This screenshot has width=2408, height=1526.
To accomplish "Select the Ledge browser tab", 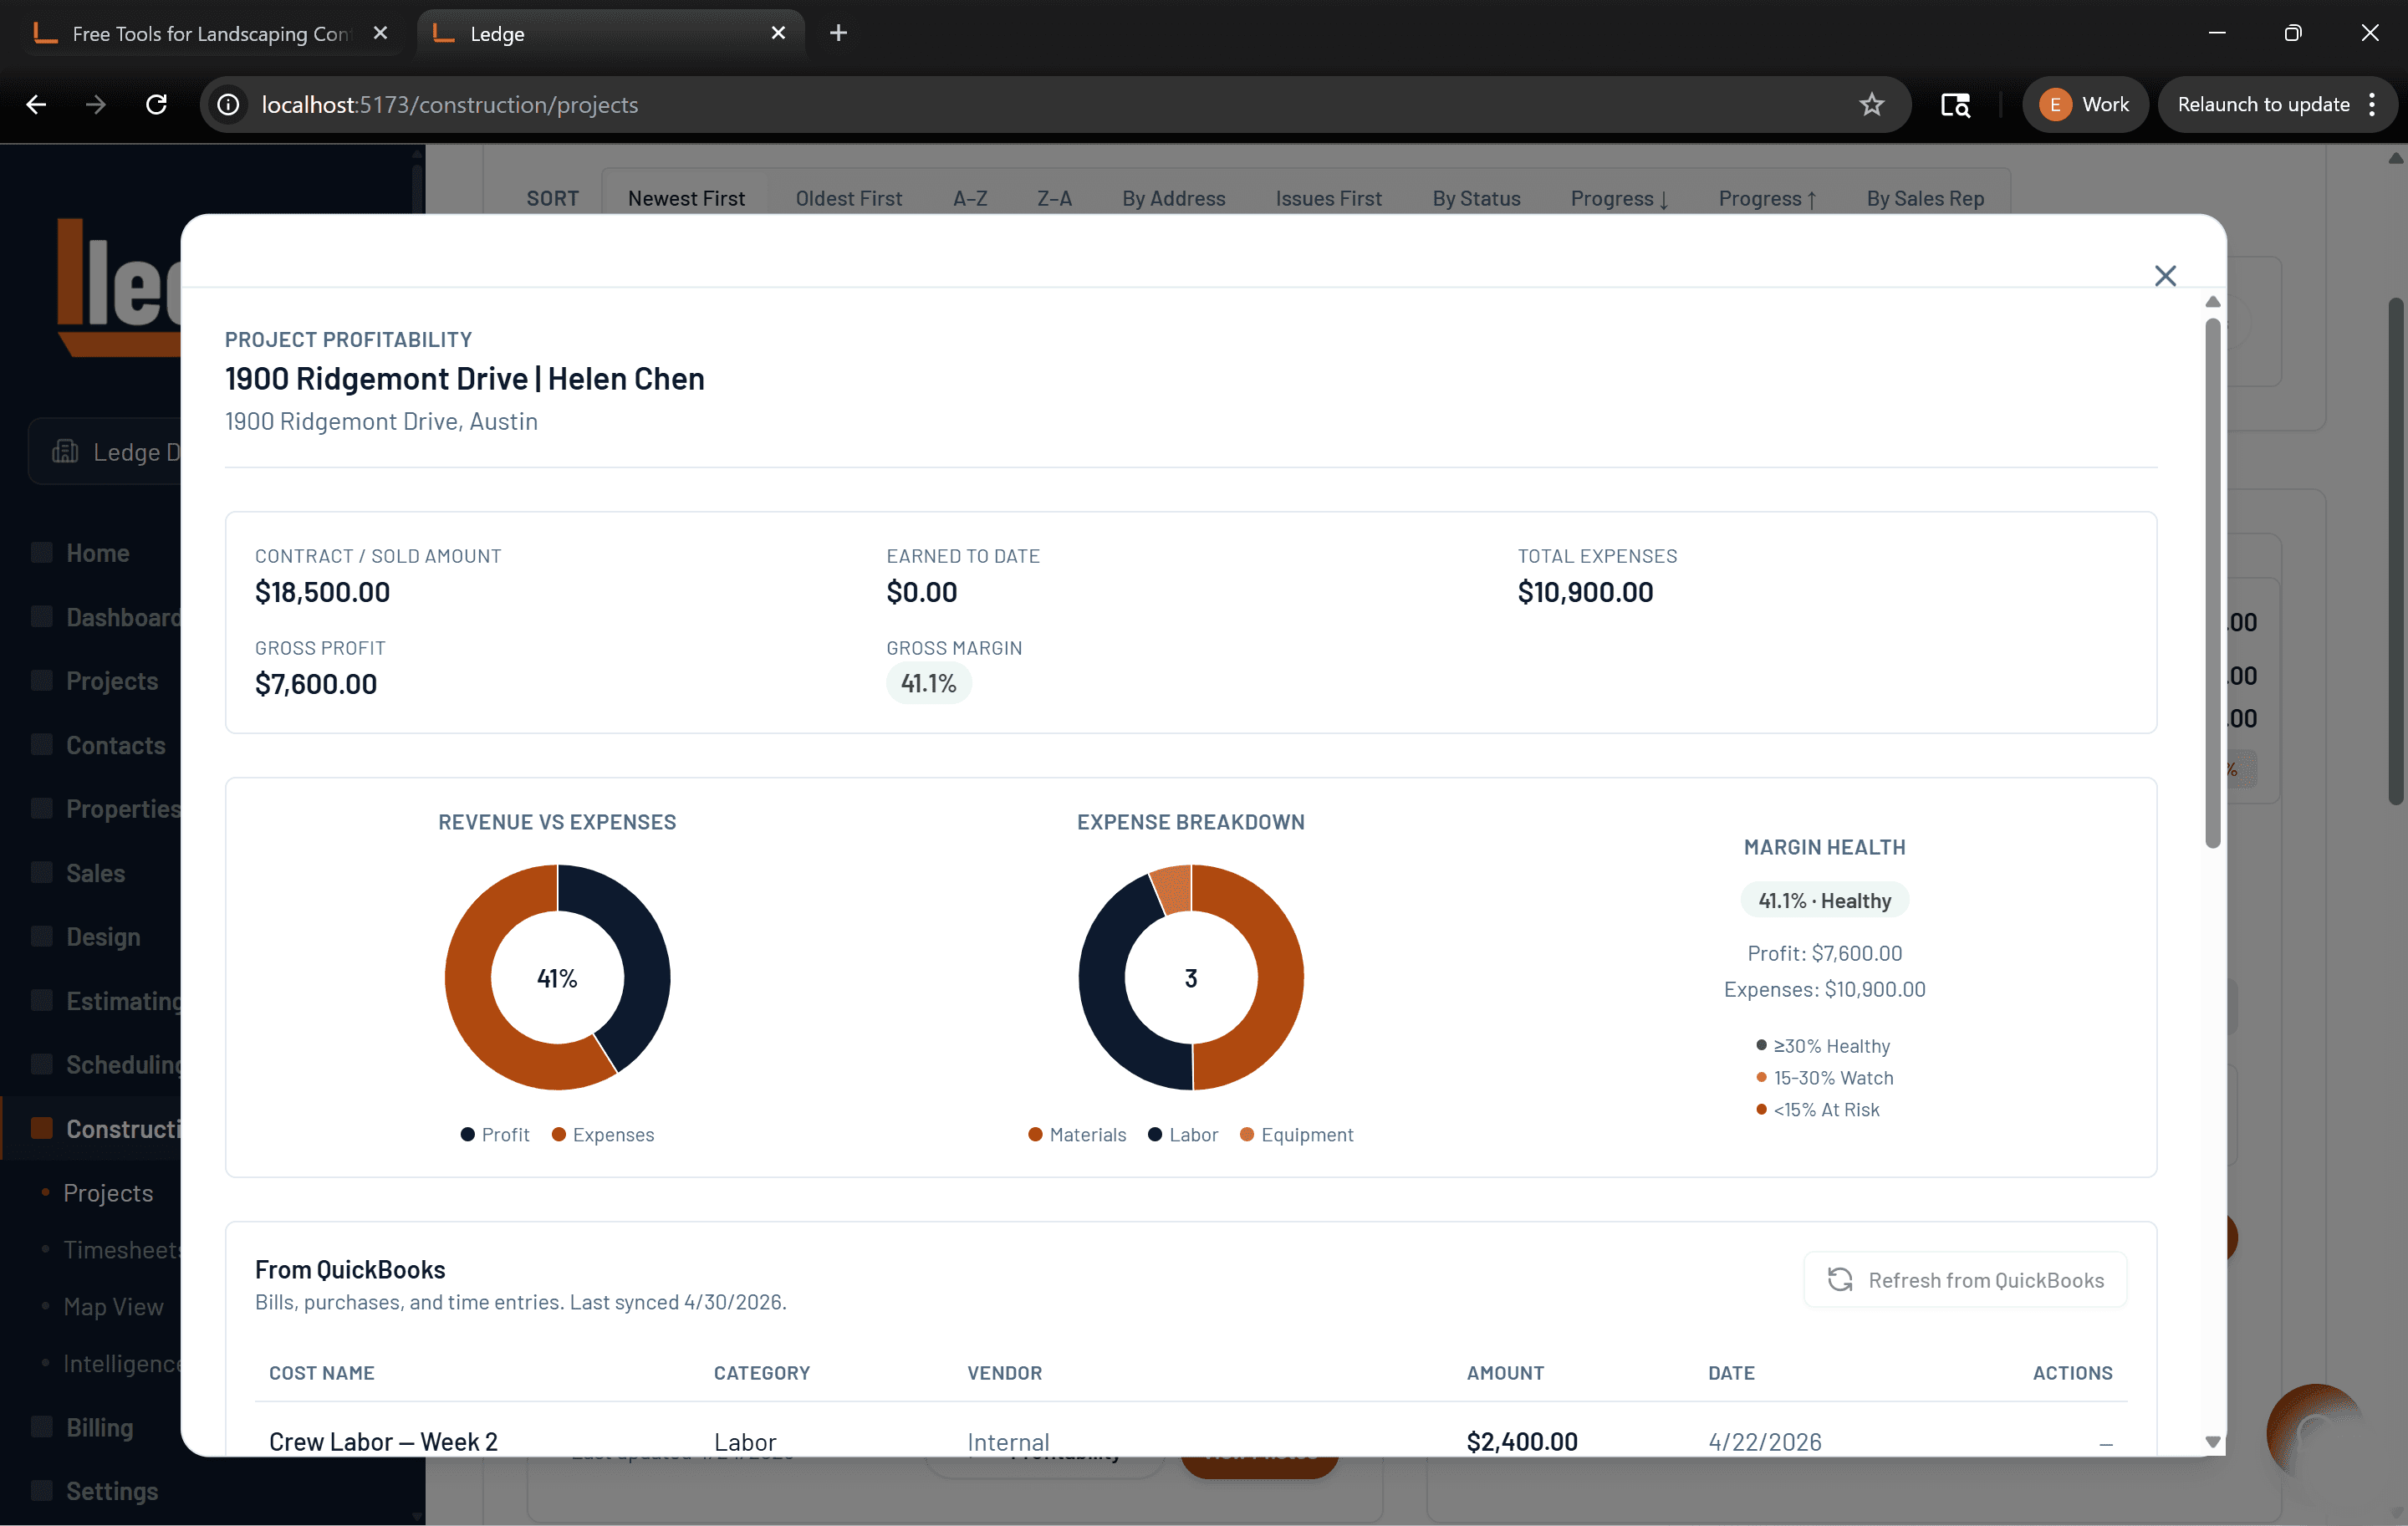I will click(610, 33).
